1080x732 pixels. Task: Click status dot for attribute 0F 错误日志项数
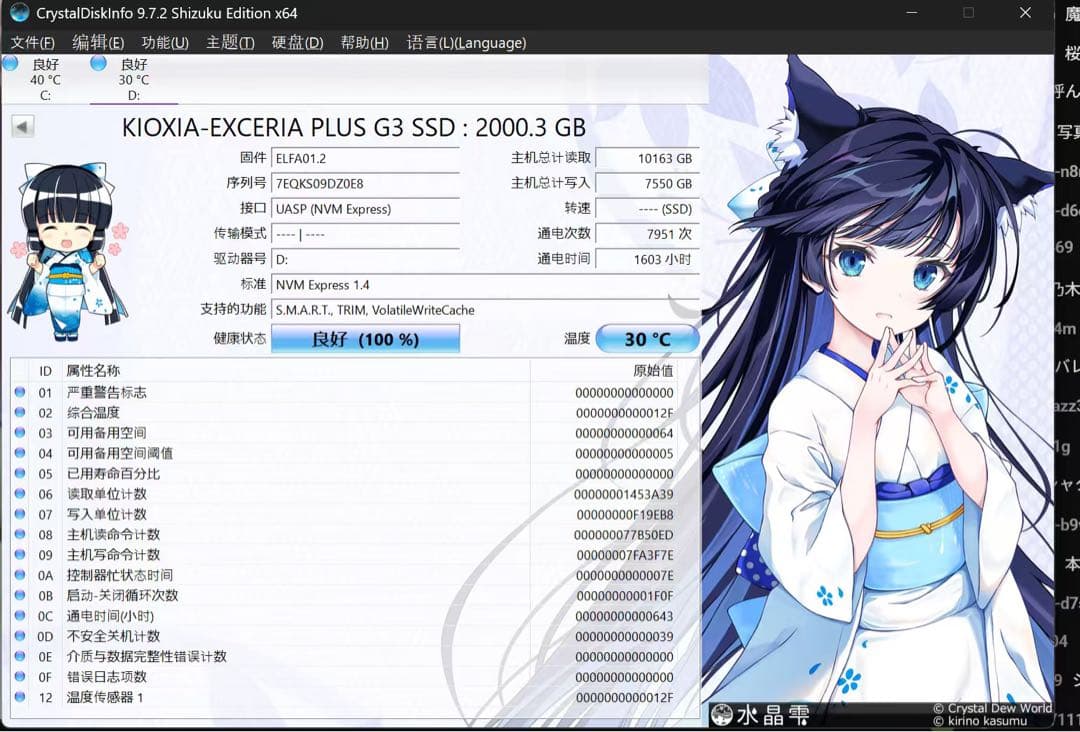click(x=20, y=676)
